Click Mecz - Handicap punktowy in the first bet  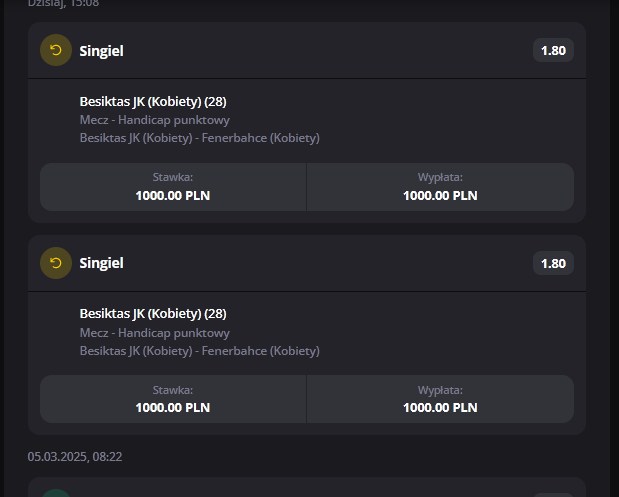coord(154,120)
